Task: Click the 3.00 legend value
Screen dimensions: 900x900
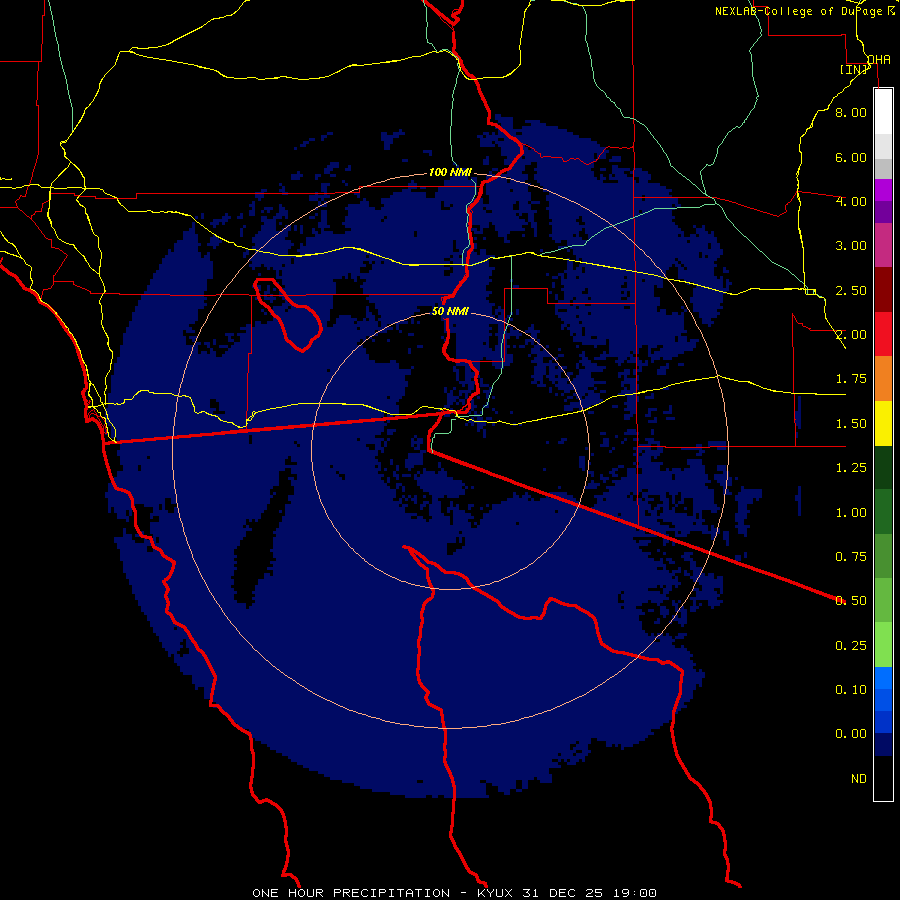Action: [x=851, y=246]
